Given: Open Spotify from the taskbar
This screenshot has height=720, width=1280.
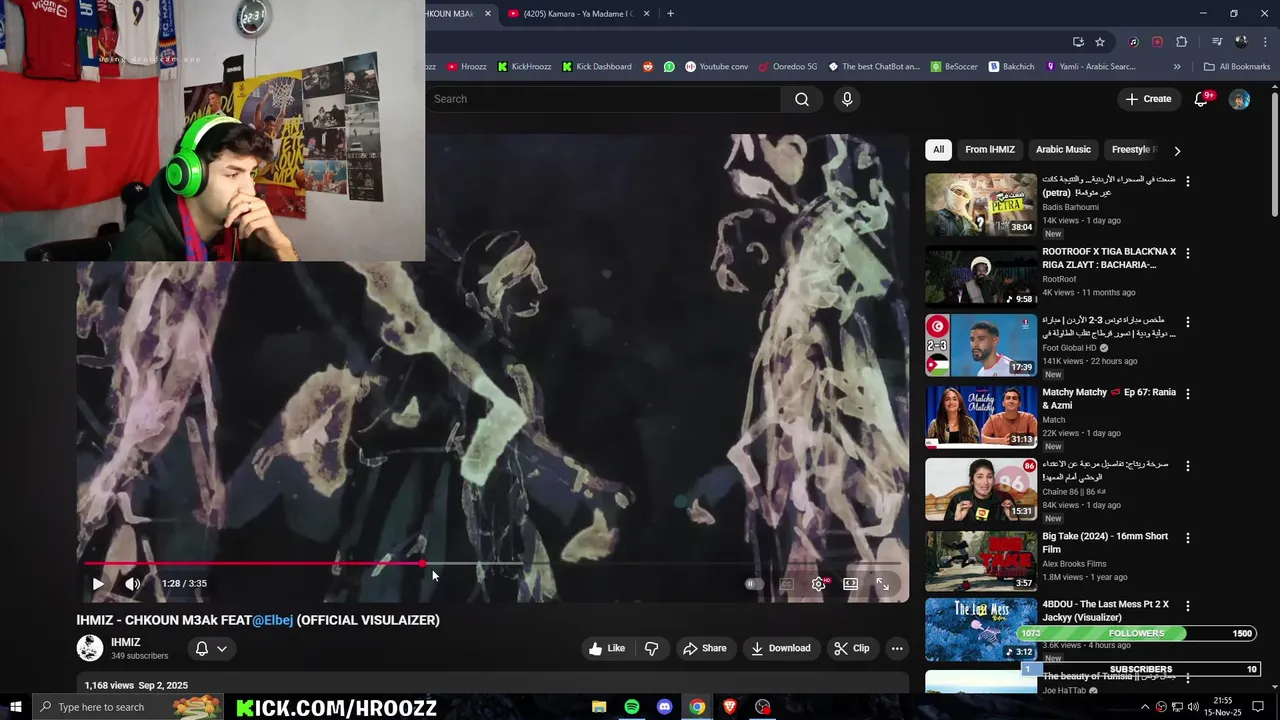Looking at the screenshot, I should (x=632, y=707).
